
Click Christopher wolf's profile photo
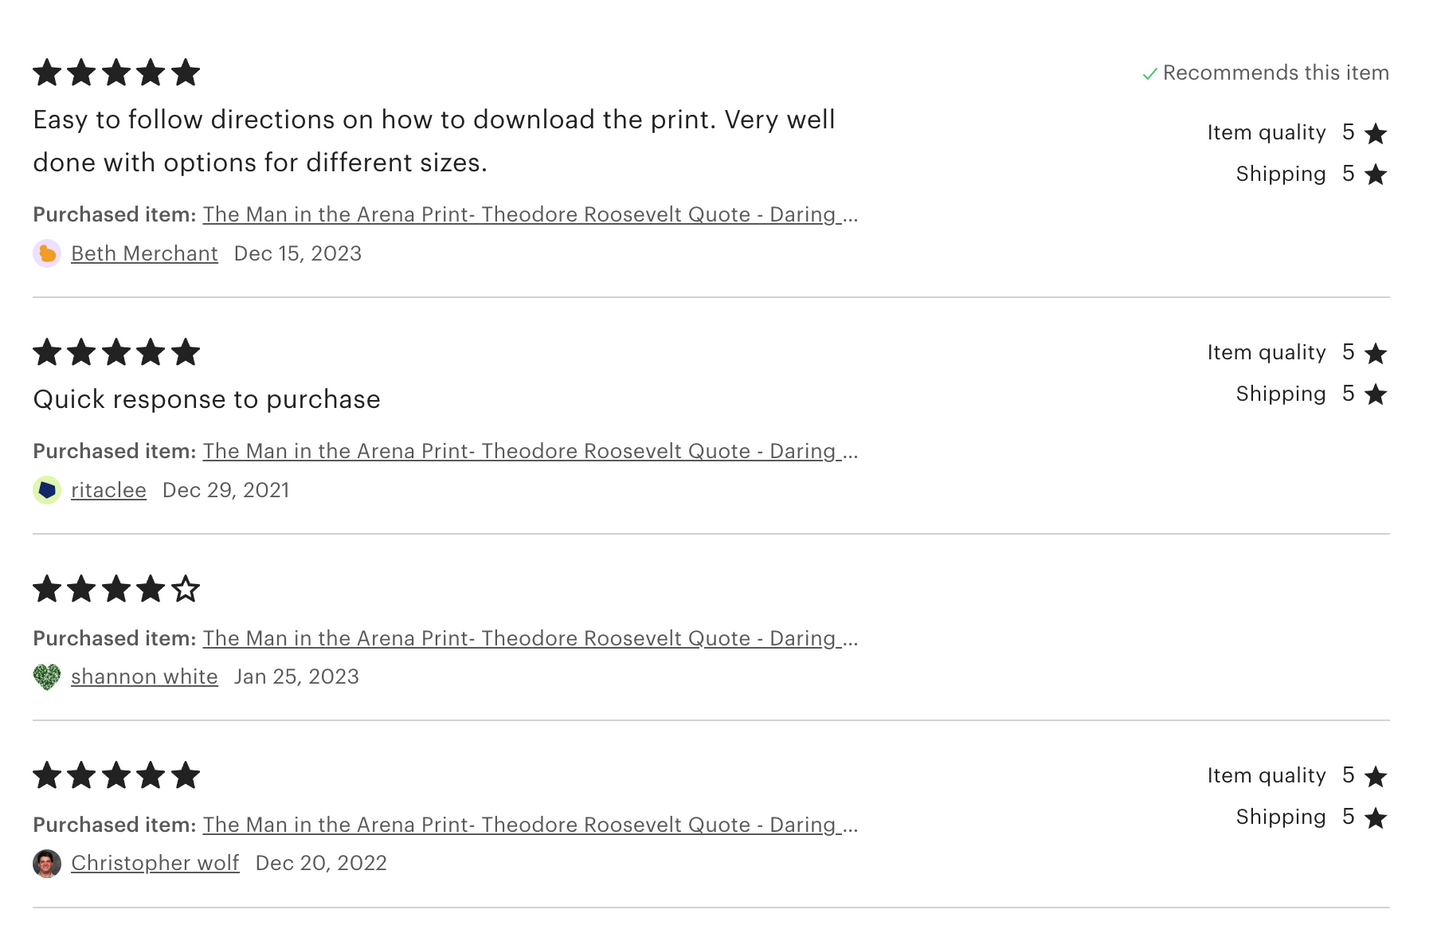click(x=47, y=863)
